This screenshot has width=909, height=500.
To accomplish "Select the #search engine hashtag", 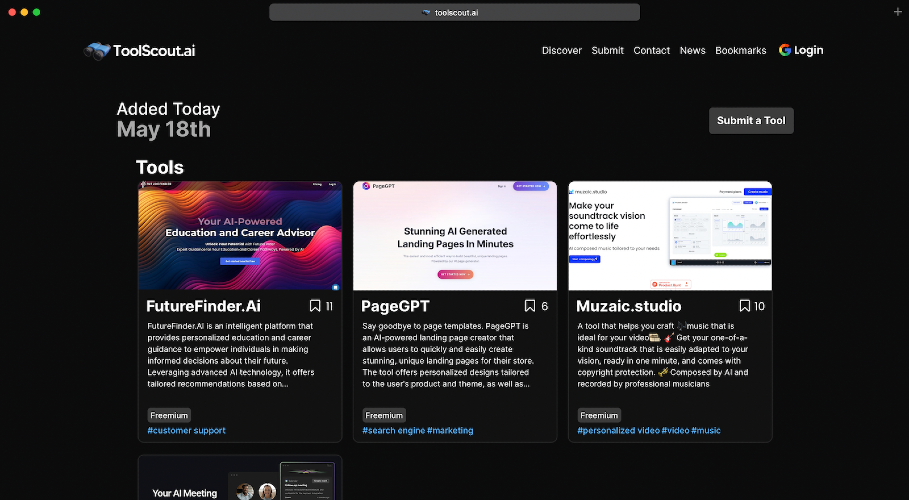I will (x=394, y=430).
